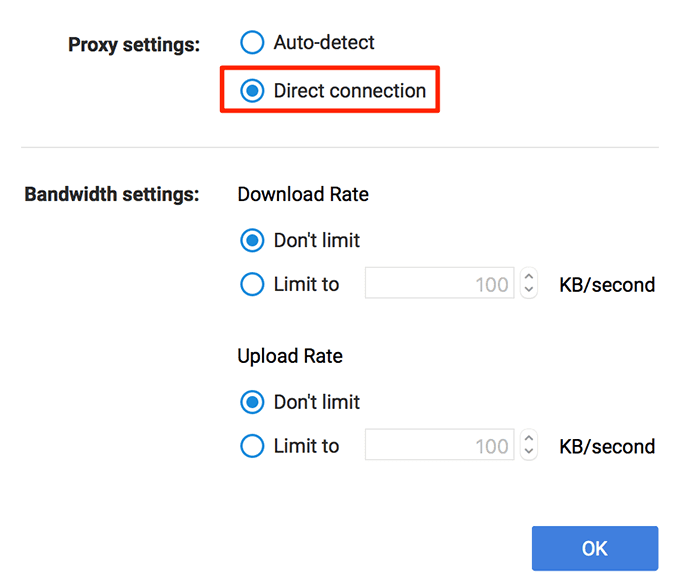Select the Auto-detect proxy option
Viewport: 680px width, 588px height.
click(253, 43)
